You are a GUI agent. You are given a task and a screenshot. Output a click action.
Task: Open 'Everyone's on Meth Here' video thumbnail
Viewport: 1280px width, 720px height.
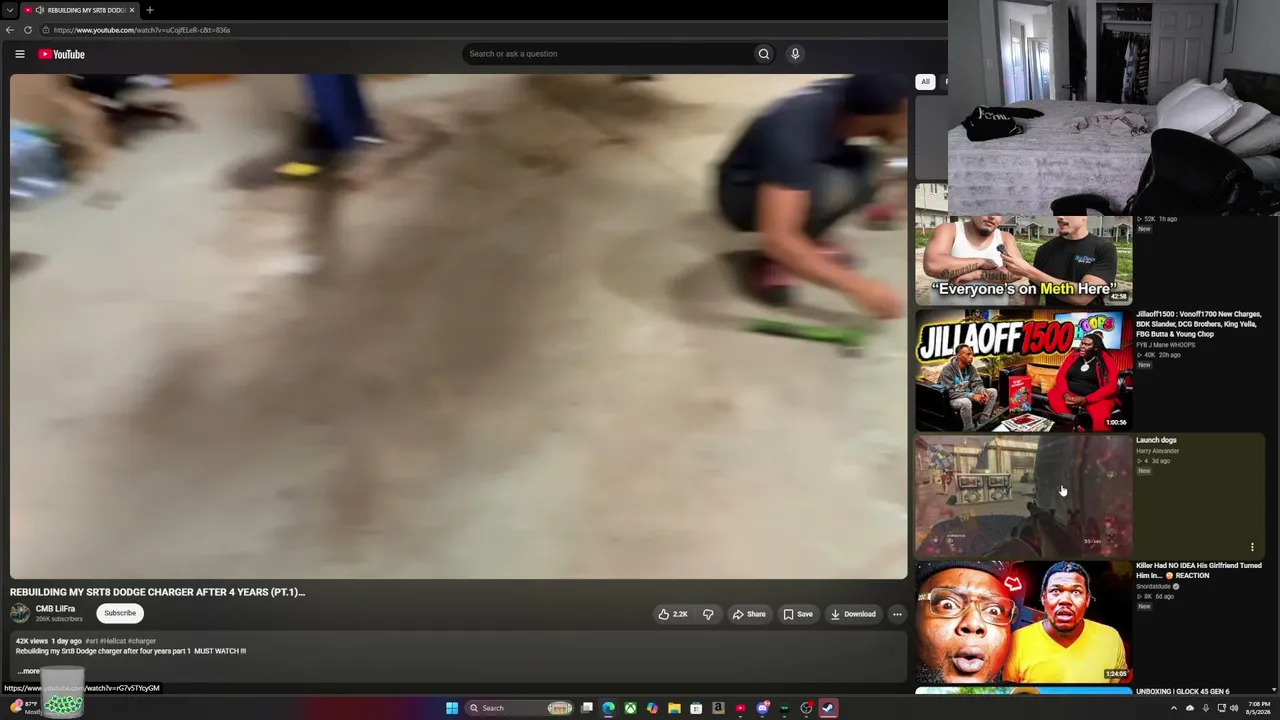1024,260
